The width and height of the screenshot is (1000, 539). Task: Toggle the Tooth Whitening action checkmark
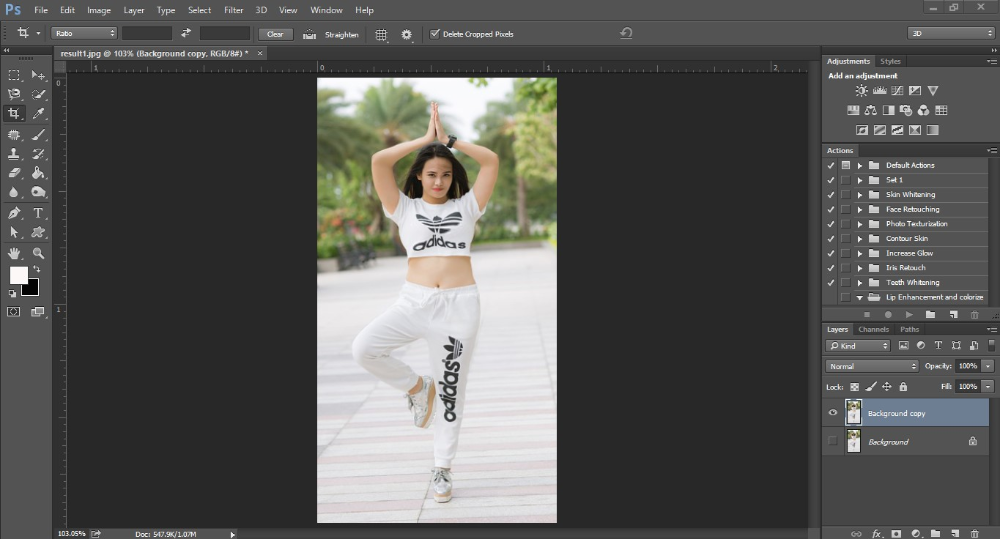pyautogui.click(x=830, y=283)
